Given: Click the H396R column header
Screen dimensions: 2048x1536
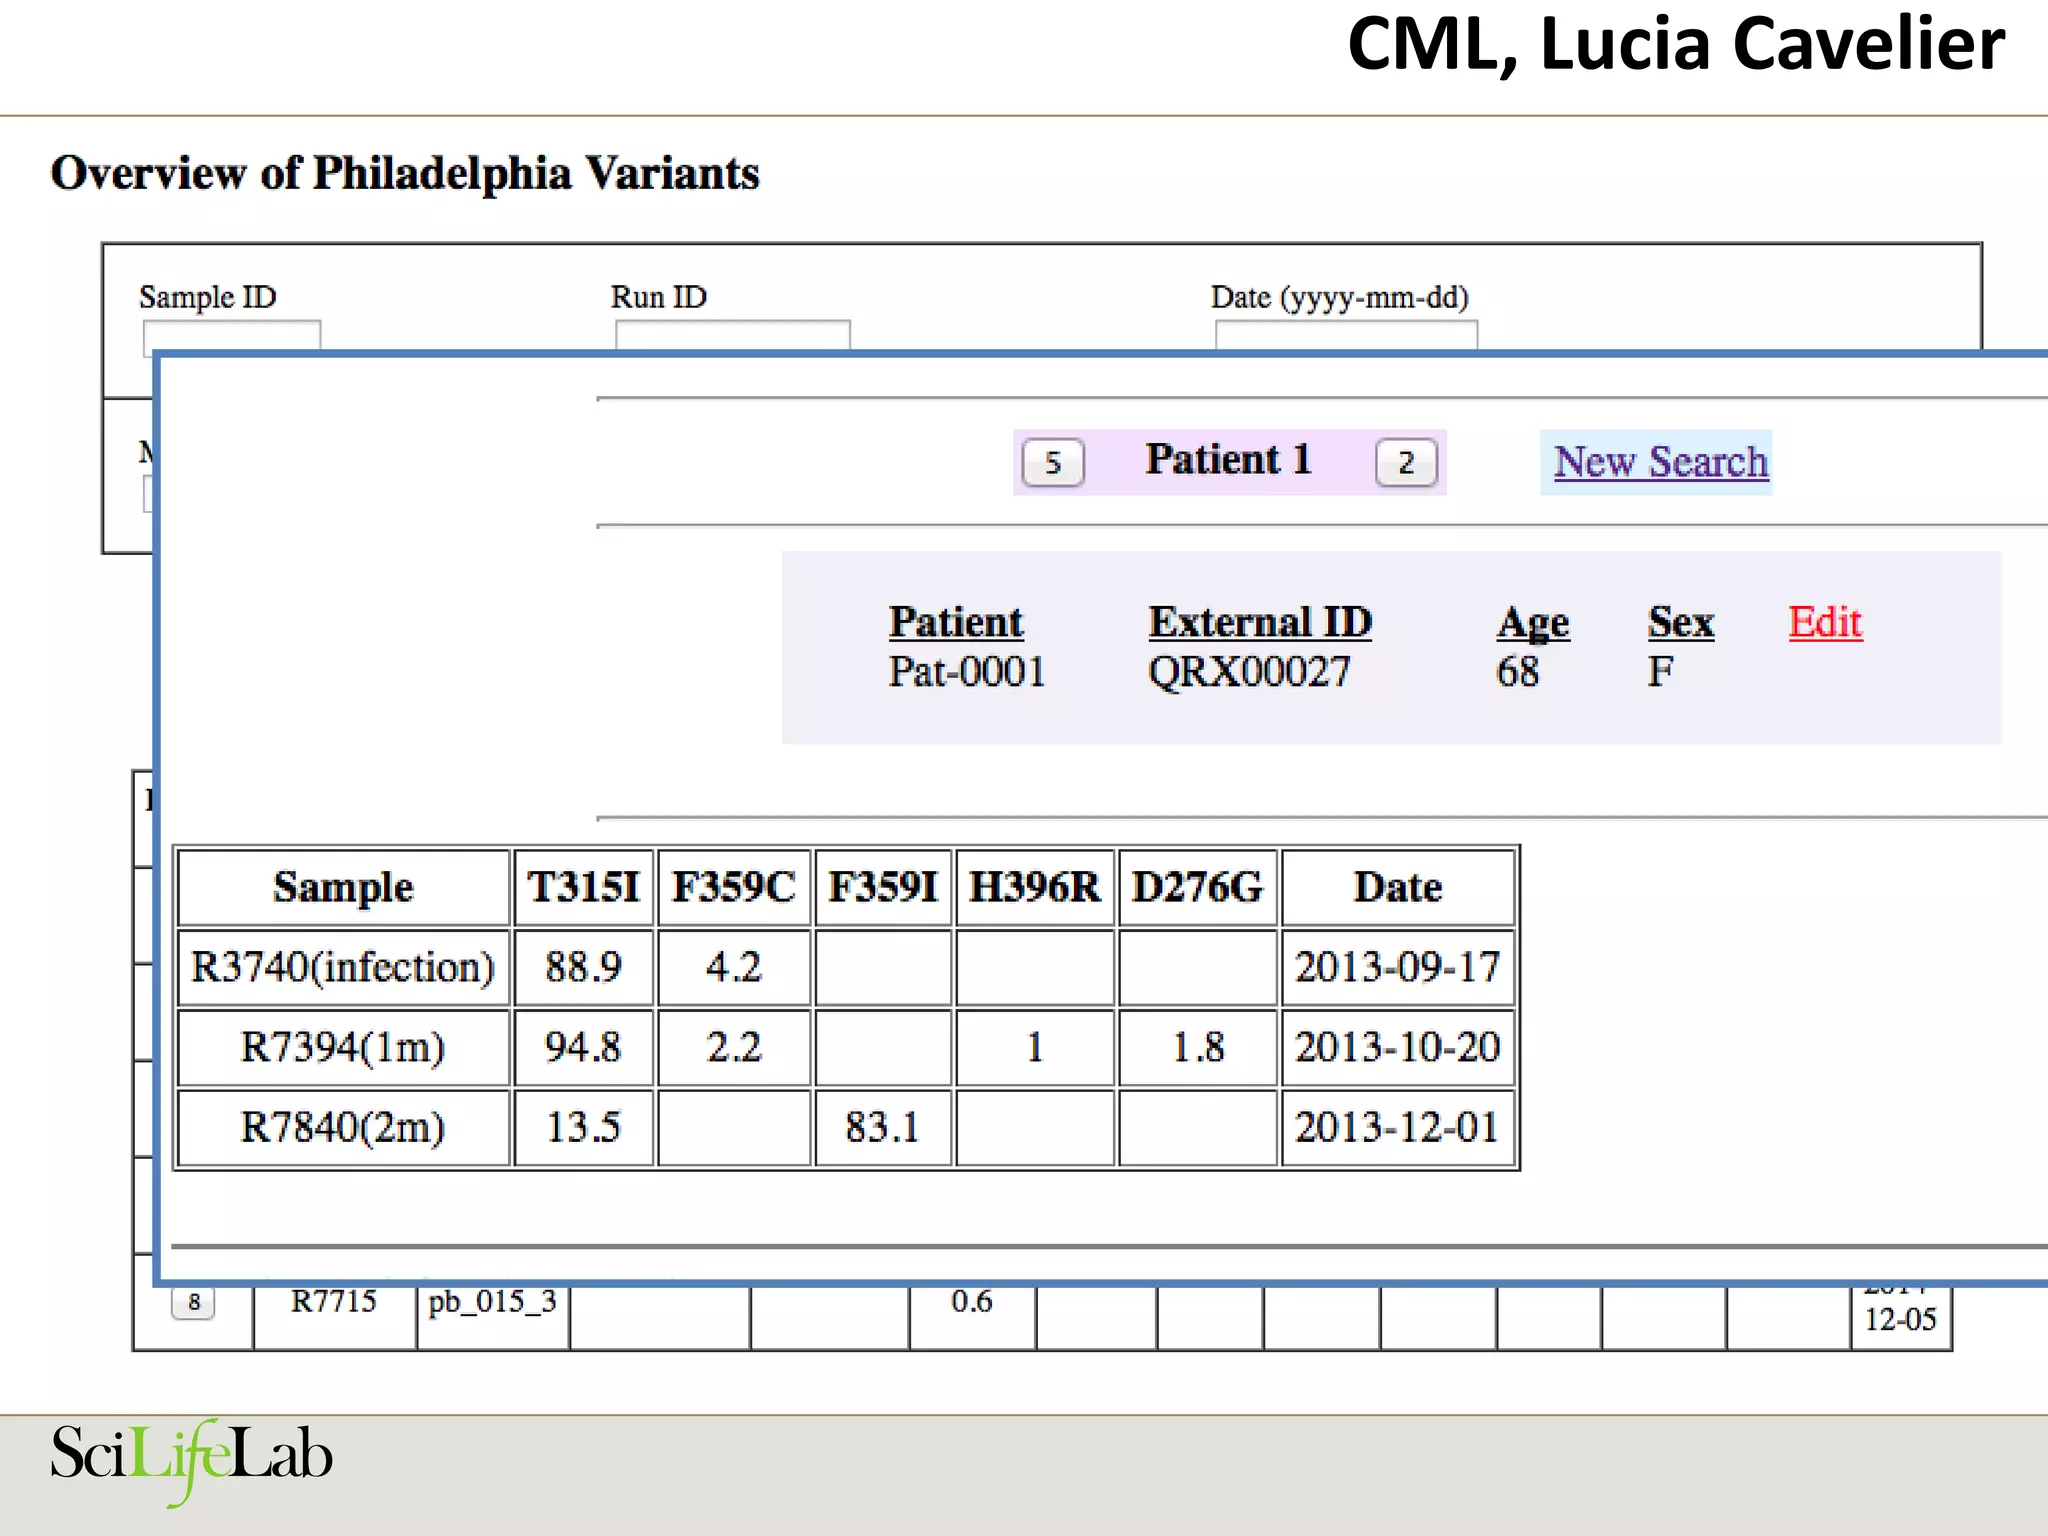Looking at the screenshot, I should [1035, 888].
